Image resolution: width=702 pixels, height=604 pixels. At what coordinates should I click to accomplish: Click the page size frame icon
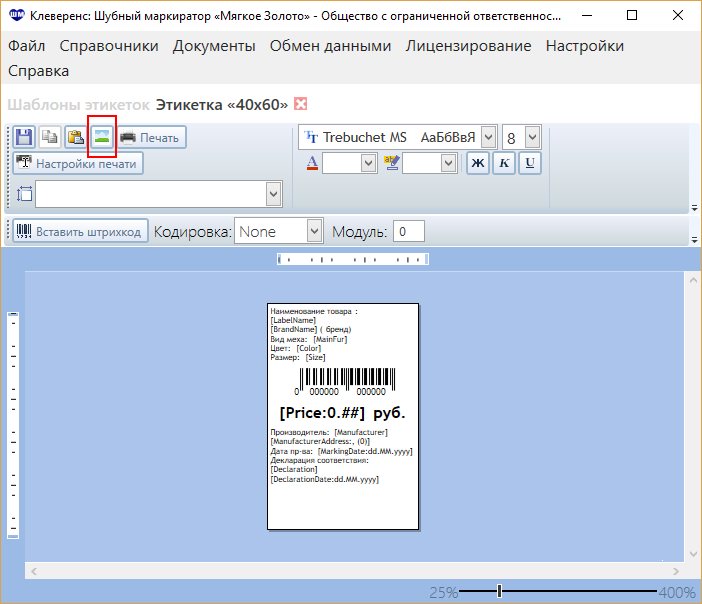(24, 194)
